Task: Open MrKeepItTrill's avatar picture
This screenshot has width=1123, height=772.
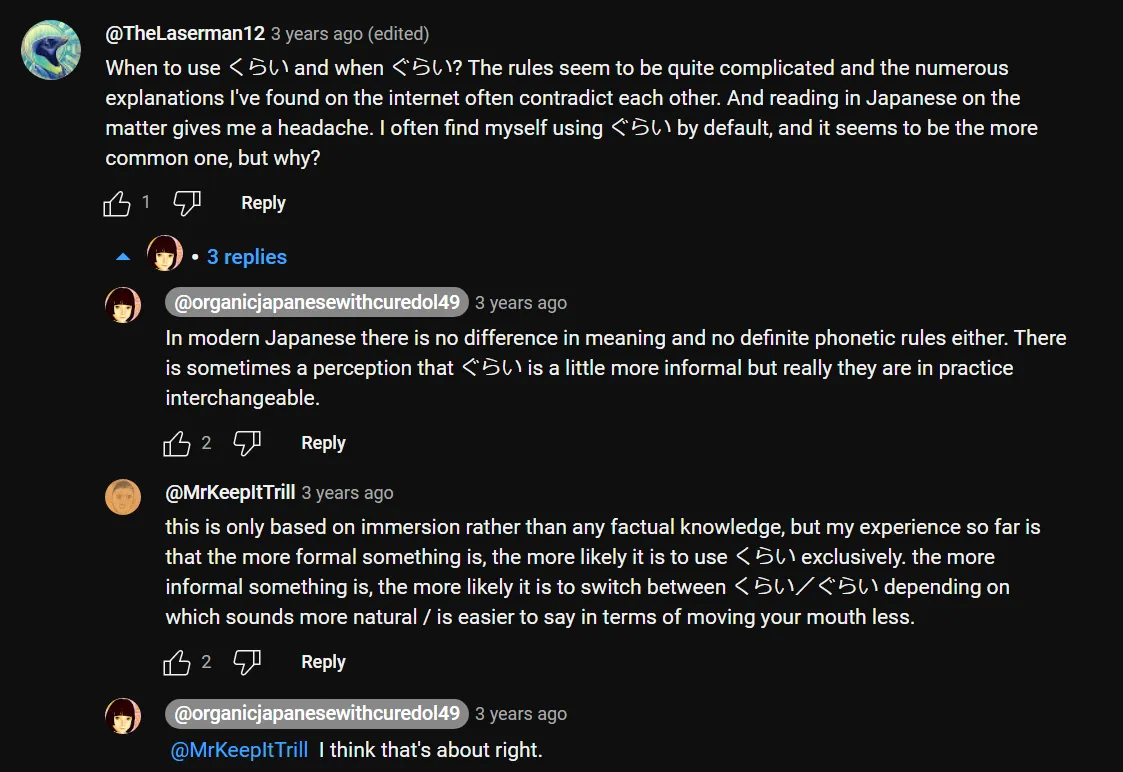Action: pos(123,497)
